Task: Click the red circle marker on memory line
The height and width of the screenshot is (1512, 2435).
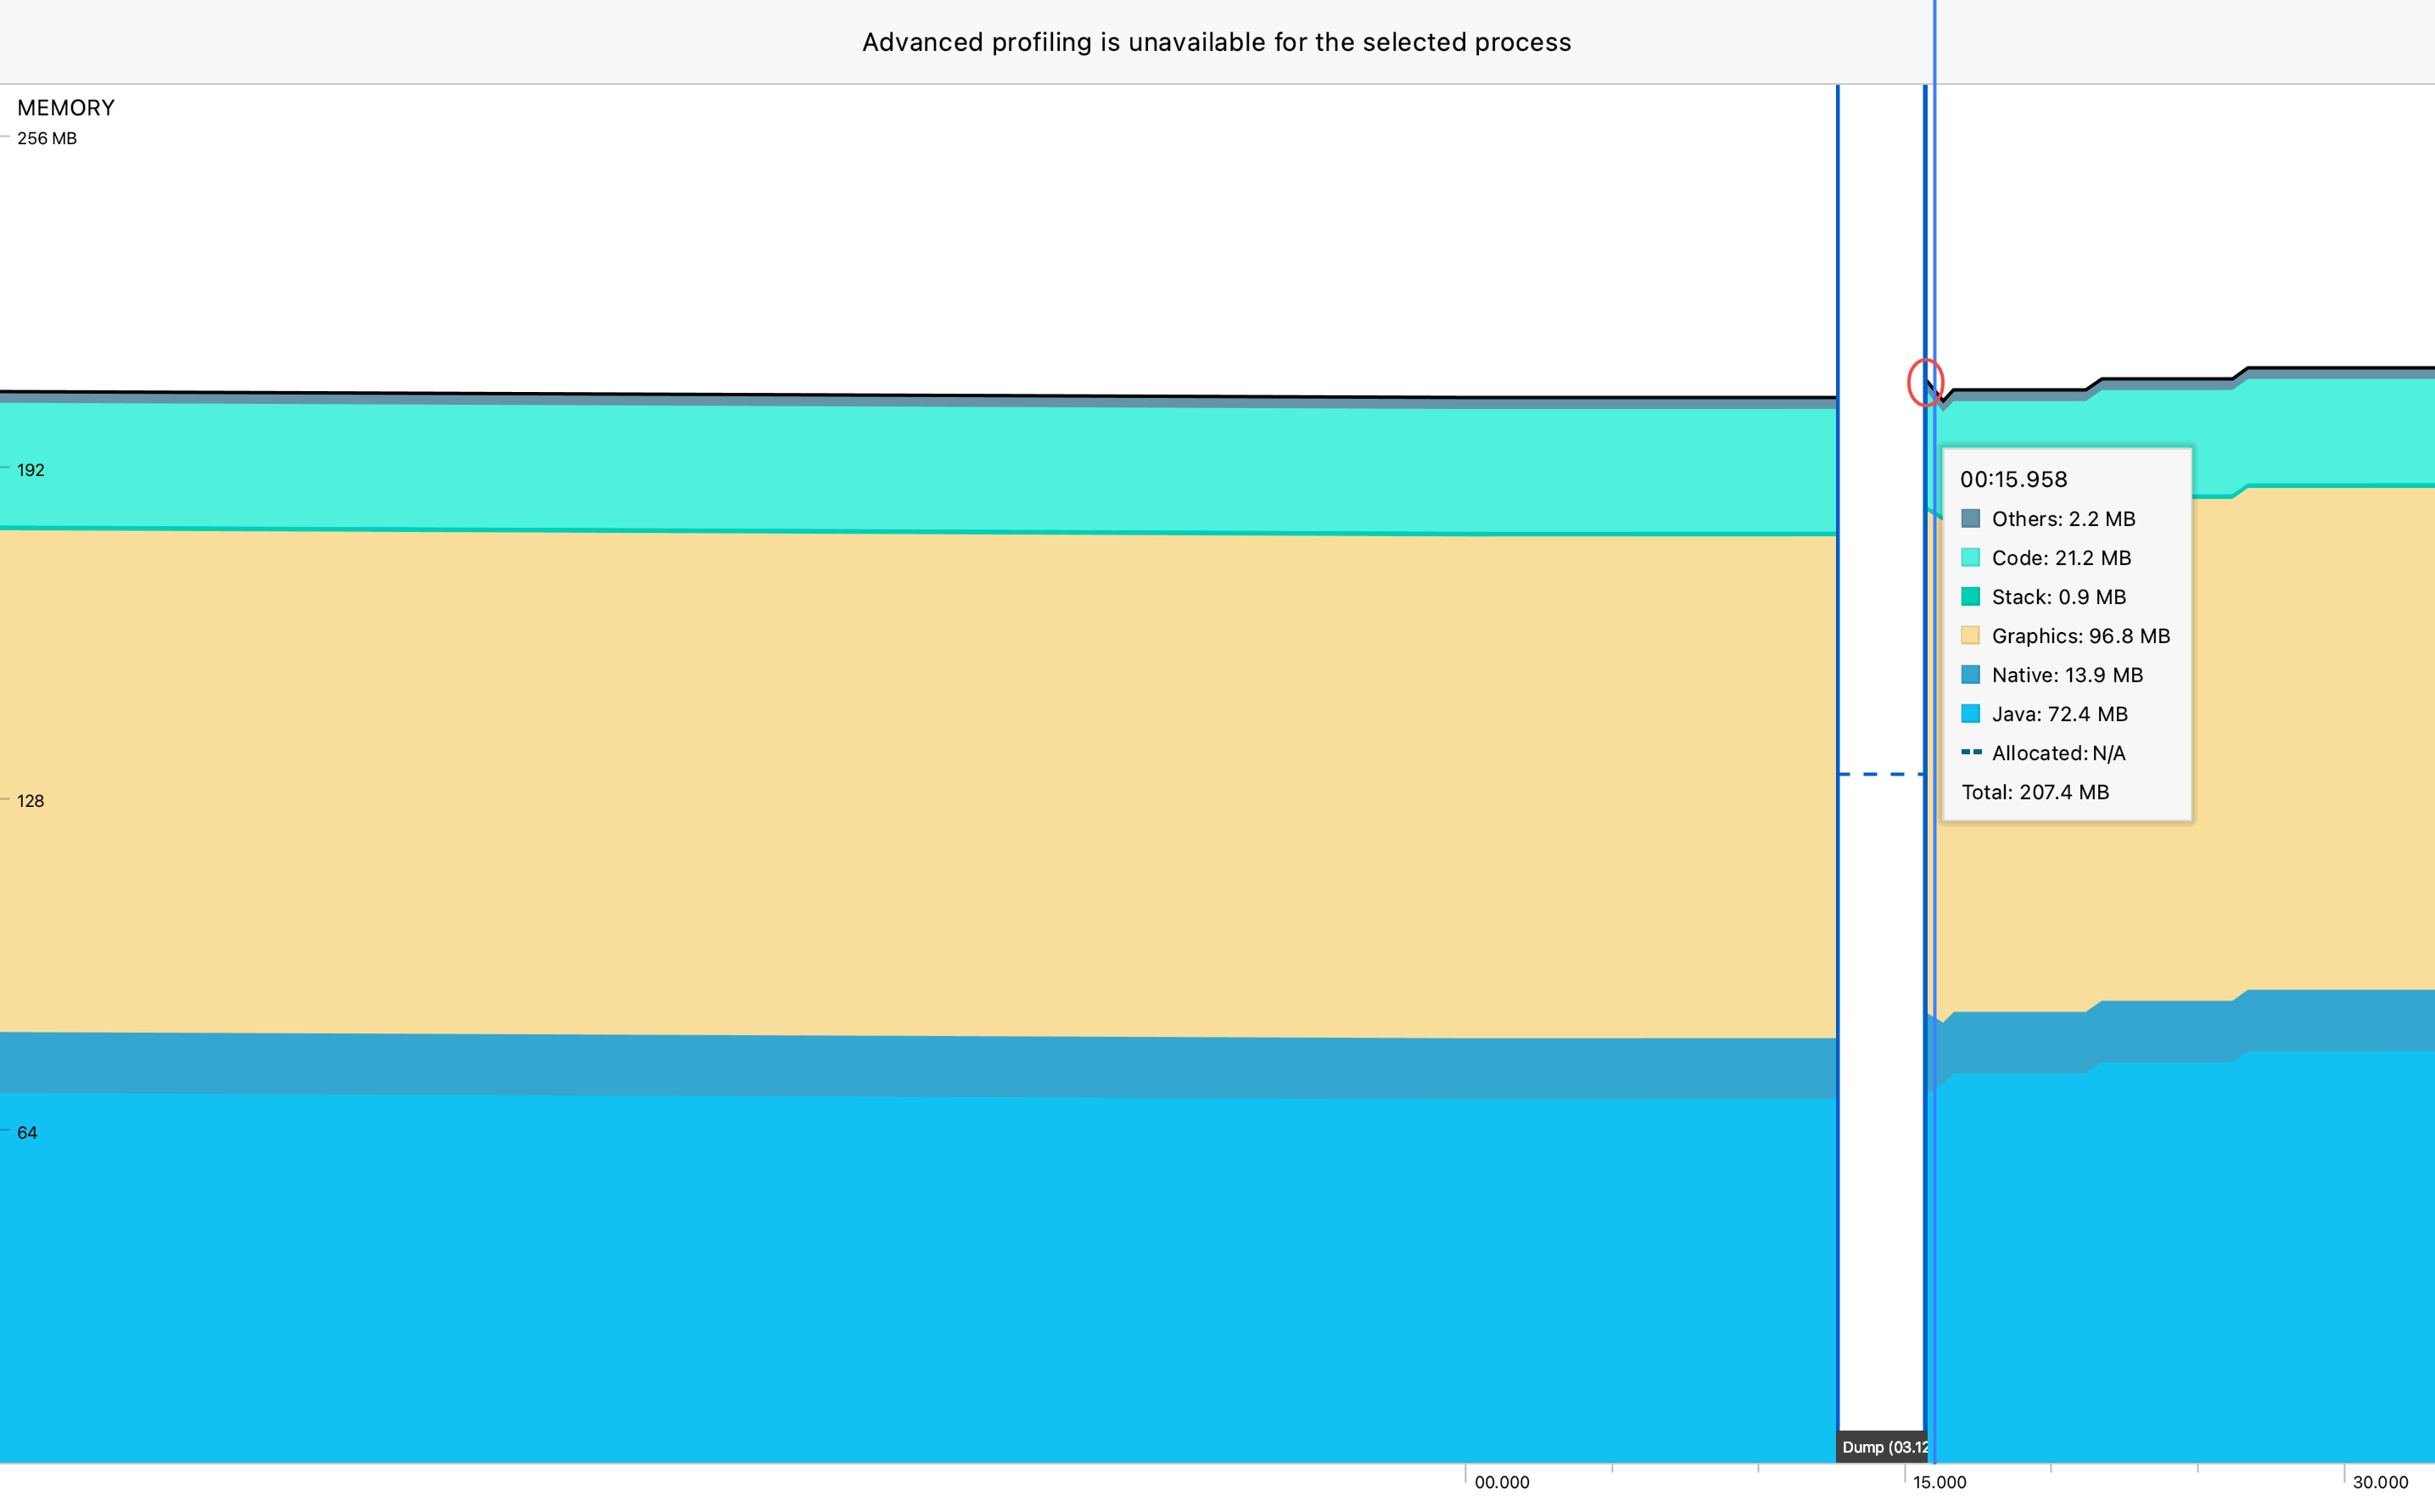Action: pos(1925,382)
